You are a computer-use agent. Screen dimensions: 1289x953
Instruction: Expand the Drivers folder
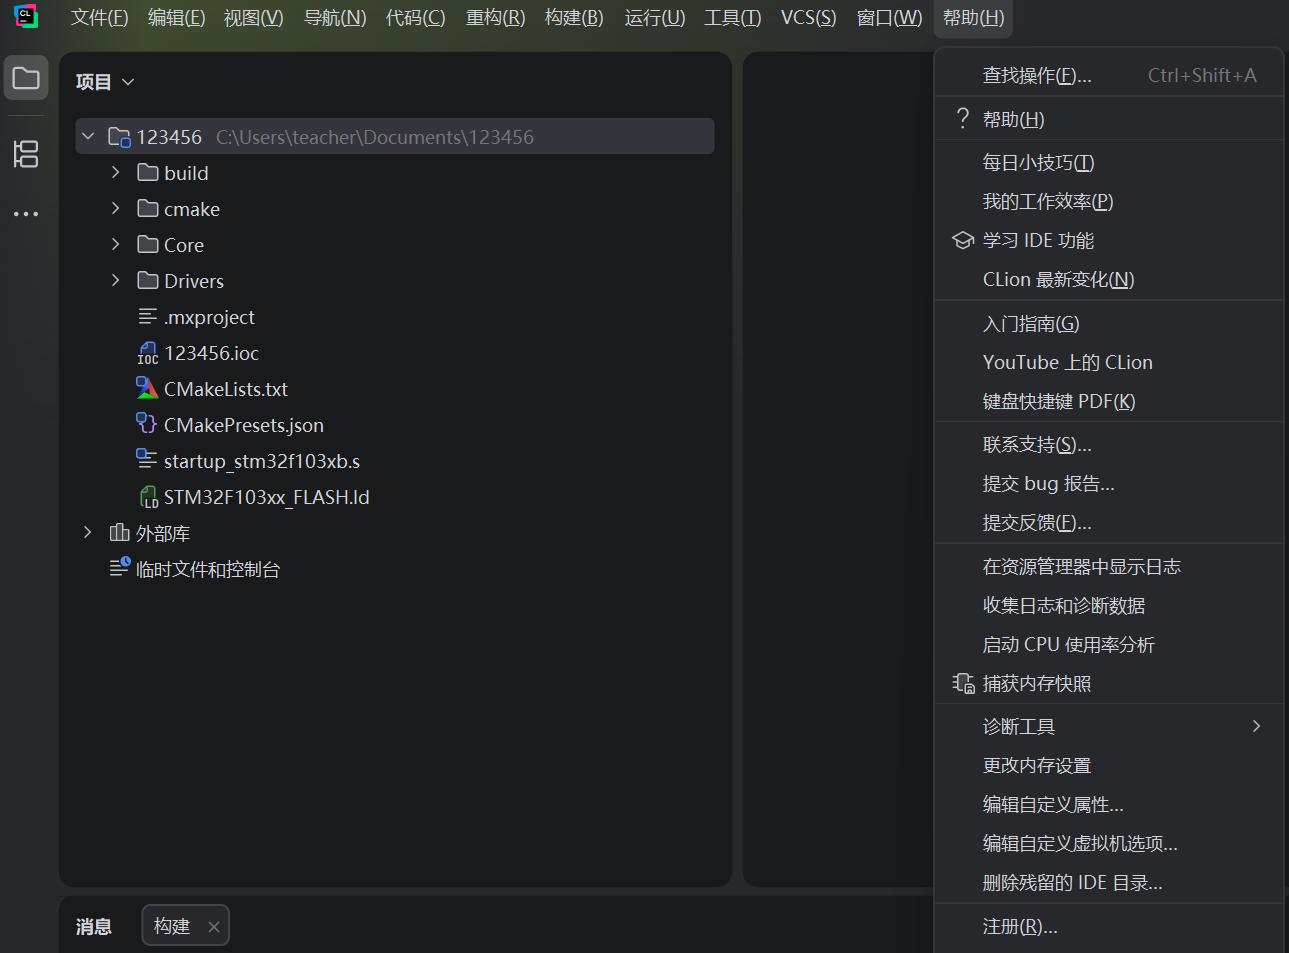[115, 280]
